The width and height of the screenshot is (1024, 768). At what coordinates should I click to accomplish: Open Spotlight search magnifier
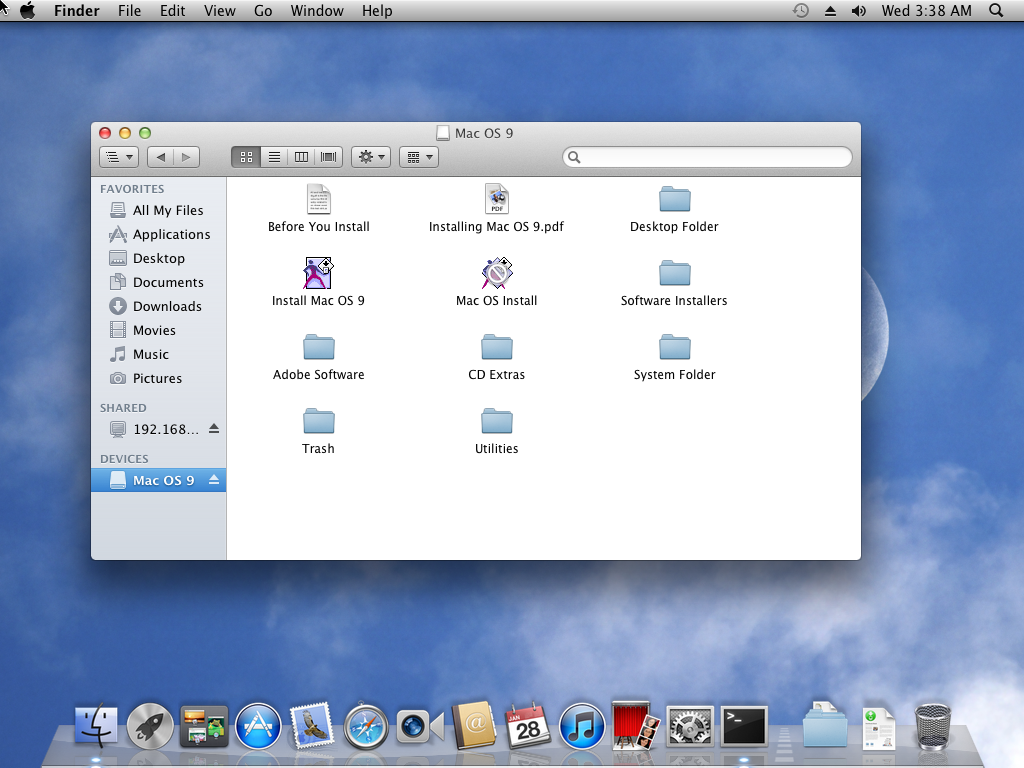pos(996,10)
